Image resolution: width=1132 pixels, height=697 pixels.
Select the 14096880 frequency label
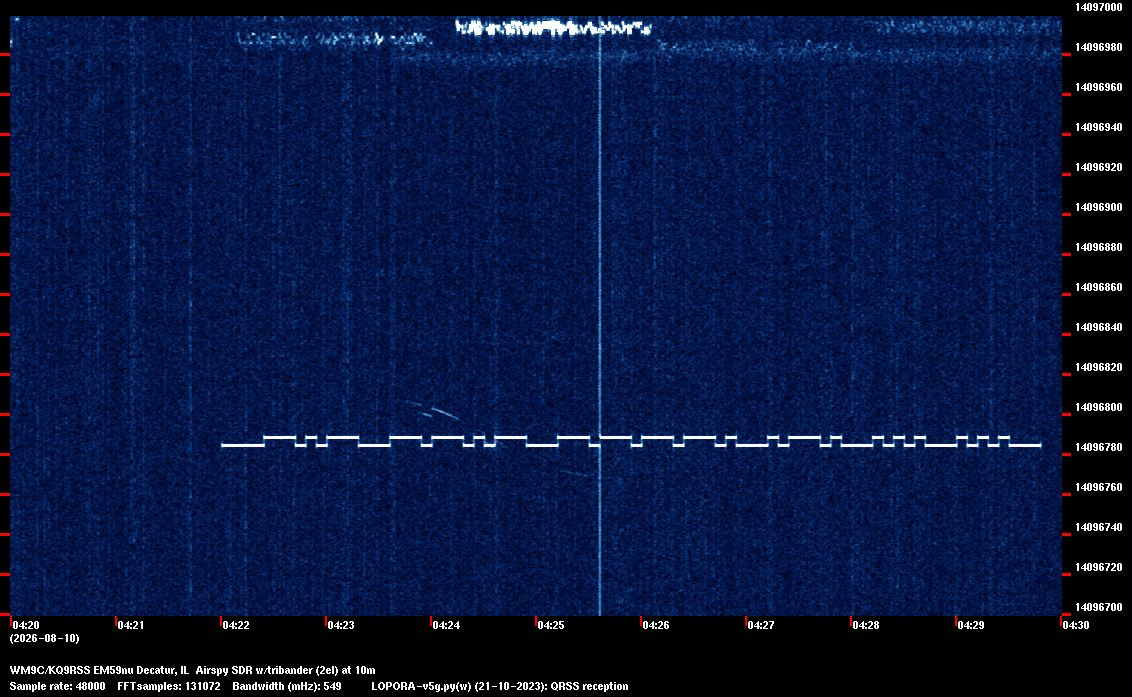[1099, 248]
